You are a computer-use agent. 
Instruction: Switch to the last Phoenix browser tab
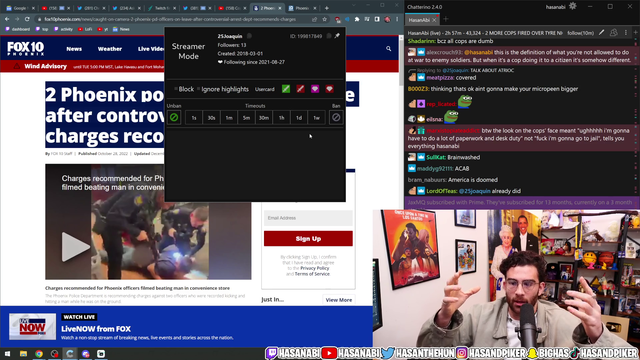coord(302,8)
